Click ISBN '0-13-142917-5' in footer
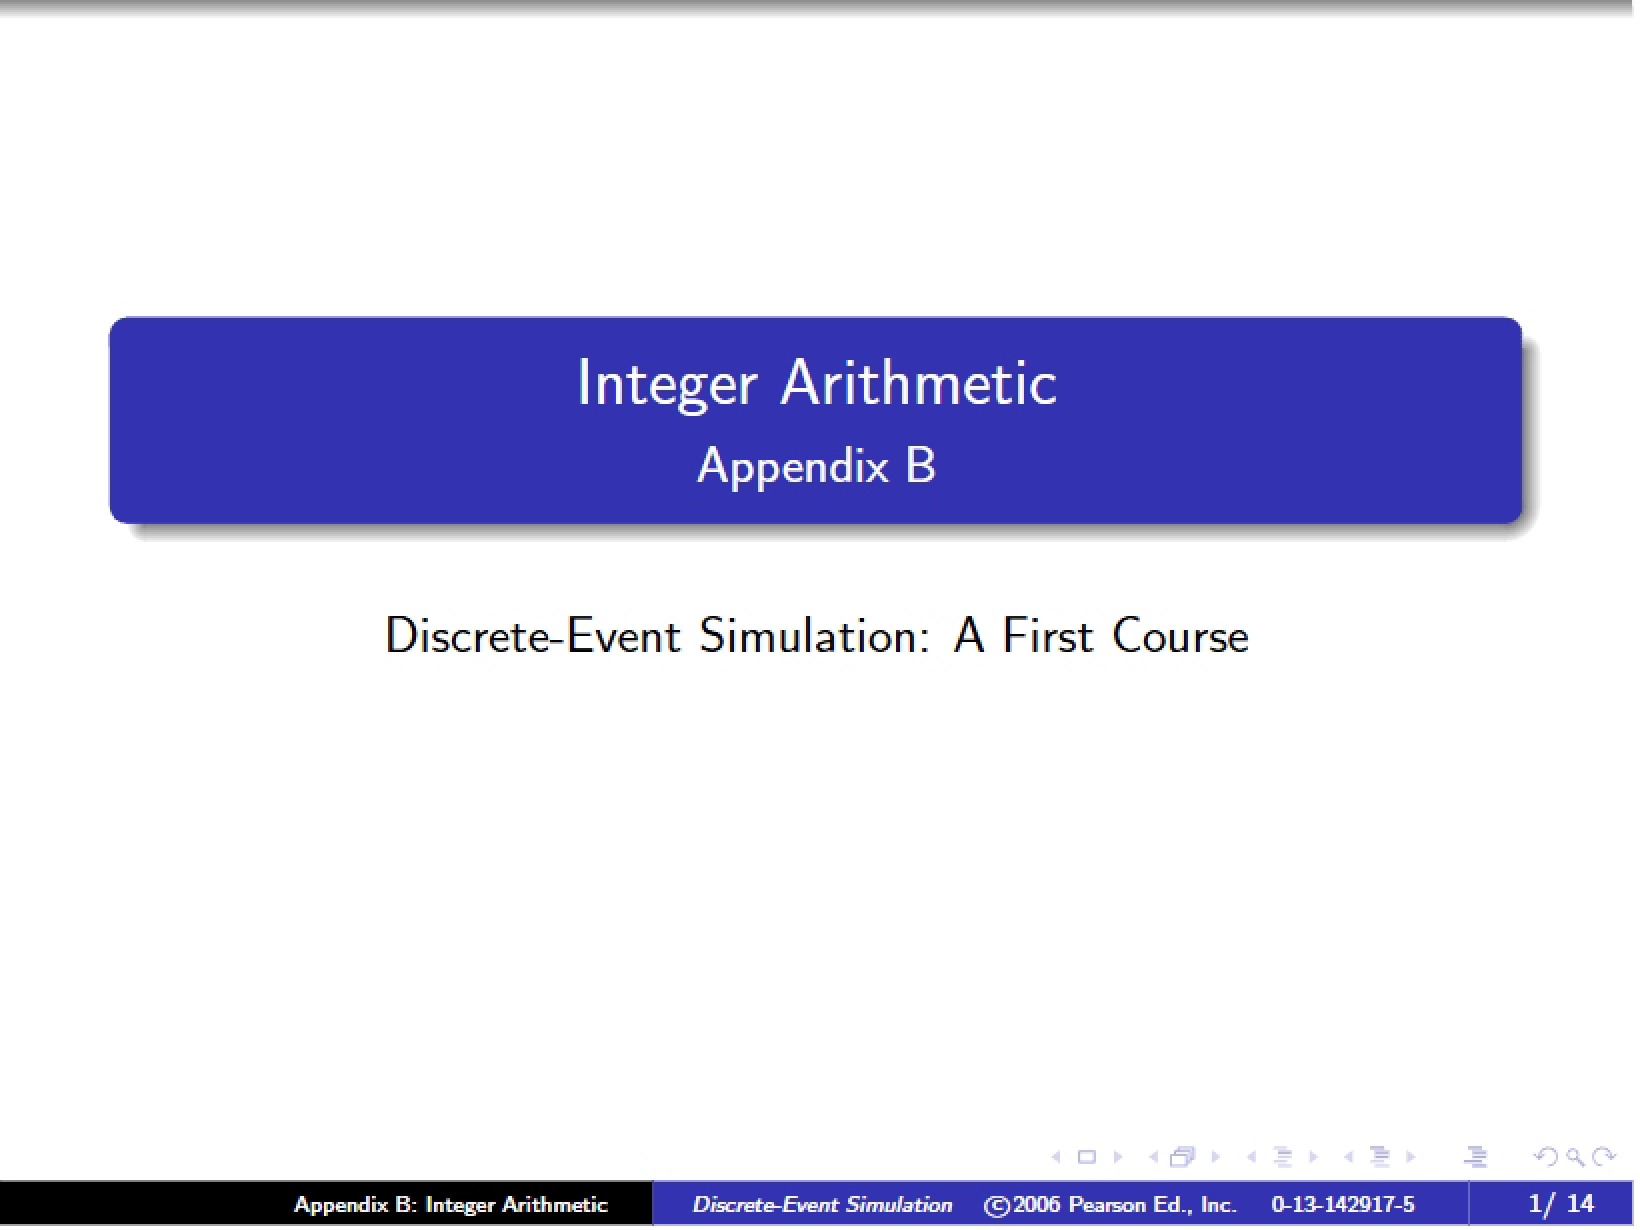1640x1230 pixels. [1345, 1206]
